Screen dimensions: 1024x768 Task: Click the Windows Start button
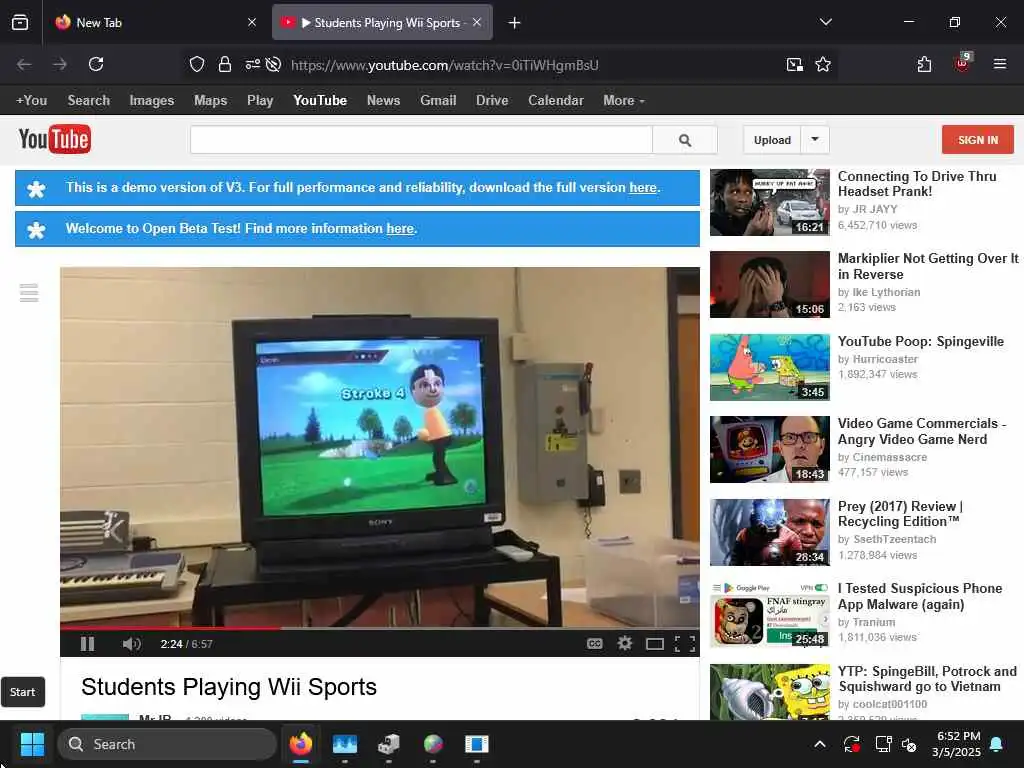pos(32,744)
